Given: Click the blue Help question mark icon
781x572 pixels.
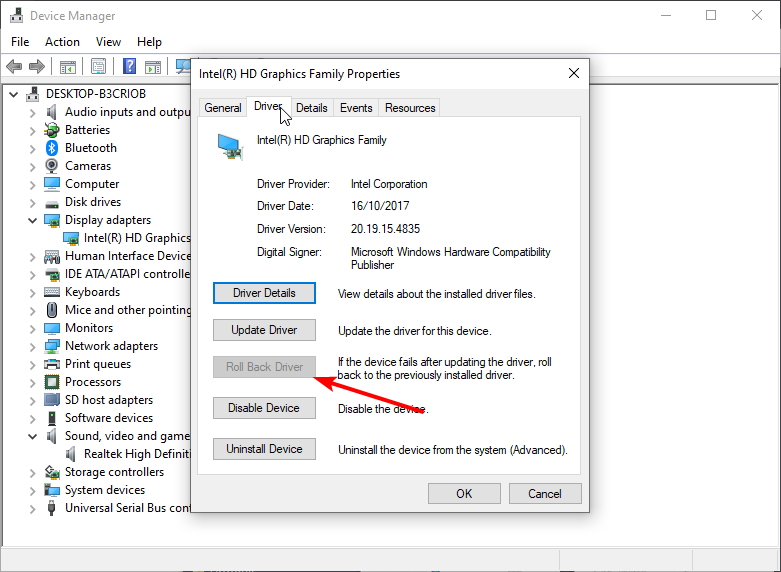Looking at the screenshot, I should point(130,66).
